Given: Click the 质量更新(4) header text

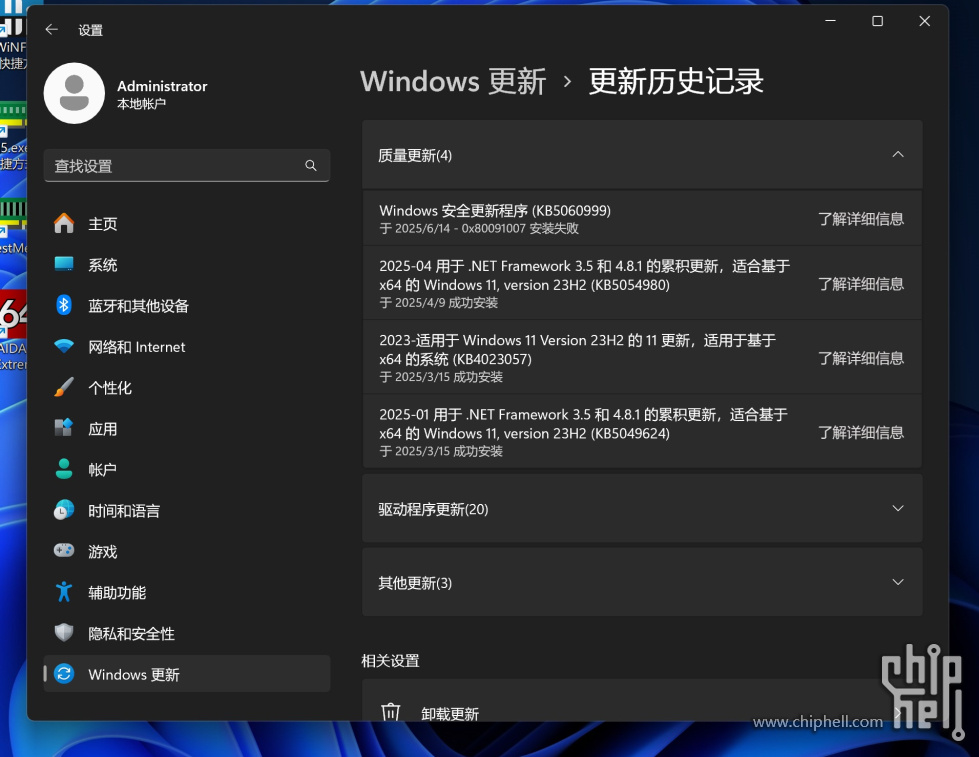Looking at the screenshot, I should tap(415, 156).
